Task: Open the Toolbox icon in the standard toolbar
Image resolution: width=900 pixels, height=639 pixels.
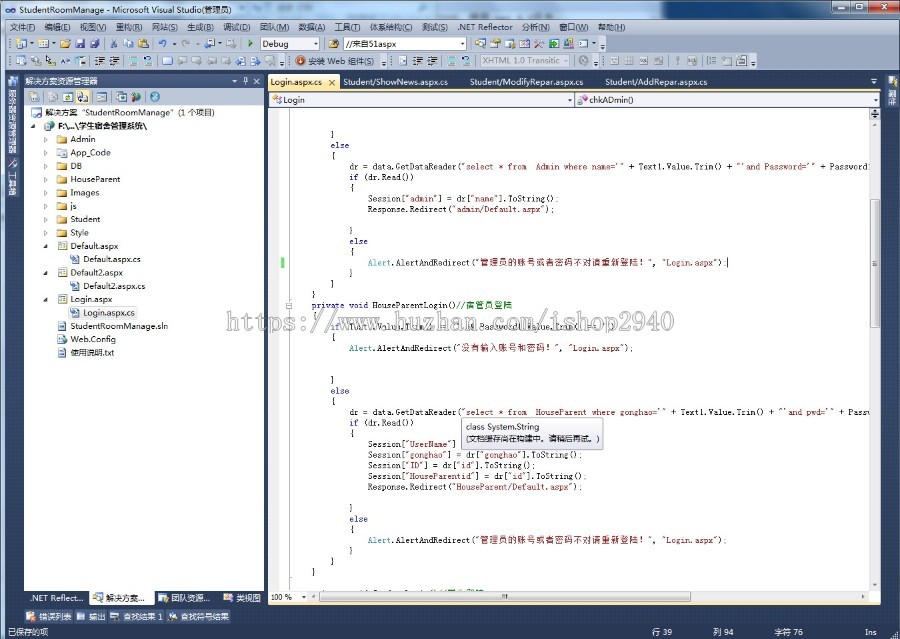Action: [x=539, y=44]
